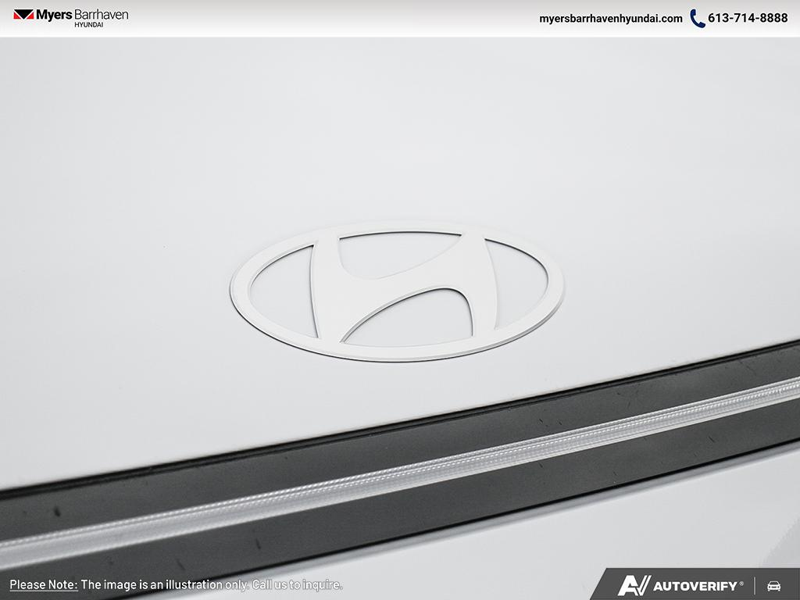This screenshot has height=600, width=800.
Task: Click the registered trademark symbol after AUTOVERIFY
Action: [x=741, y=581]
